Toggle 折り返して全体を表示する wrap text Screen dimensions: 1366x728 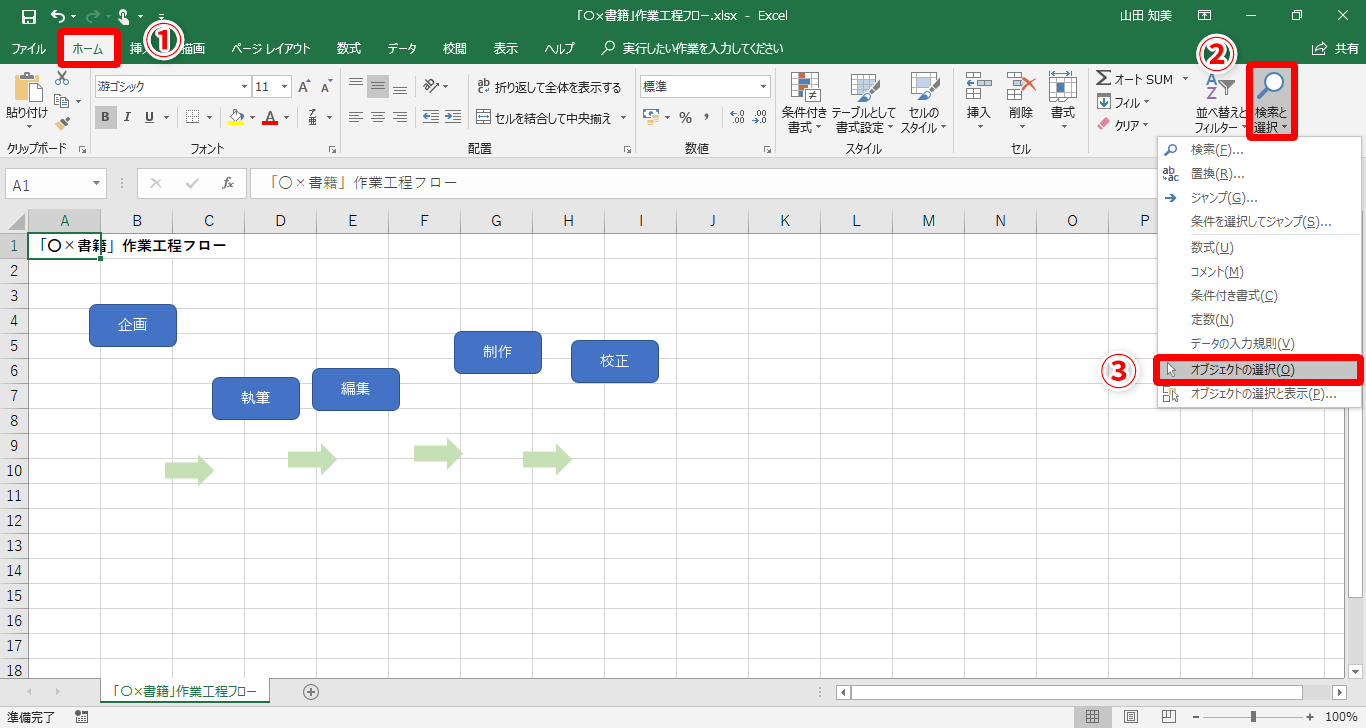coord(549,87)
